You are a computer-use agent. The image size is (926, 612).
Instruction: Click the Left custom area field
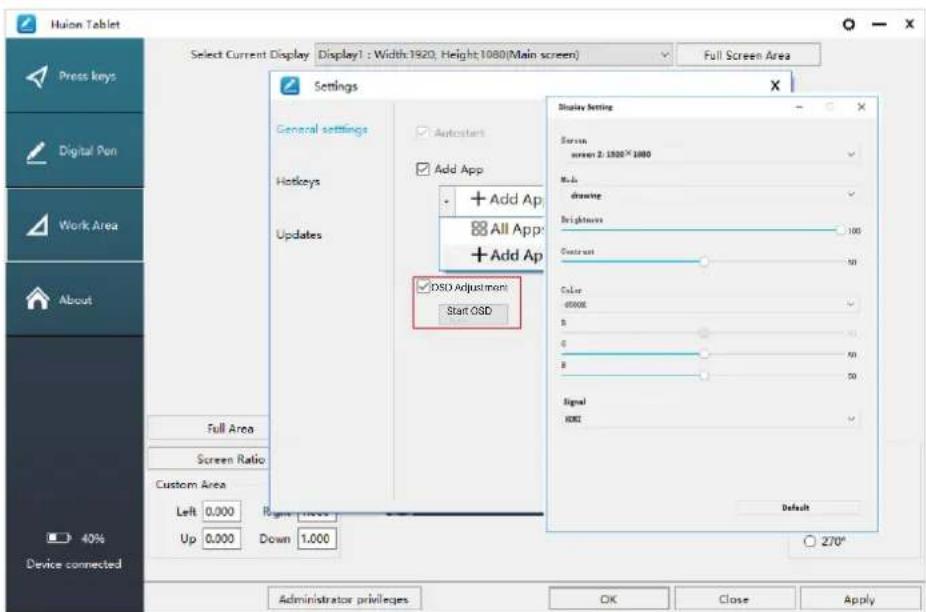coord(221,511)
